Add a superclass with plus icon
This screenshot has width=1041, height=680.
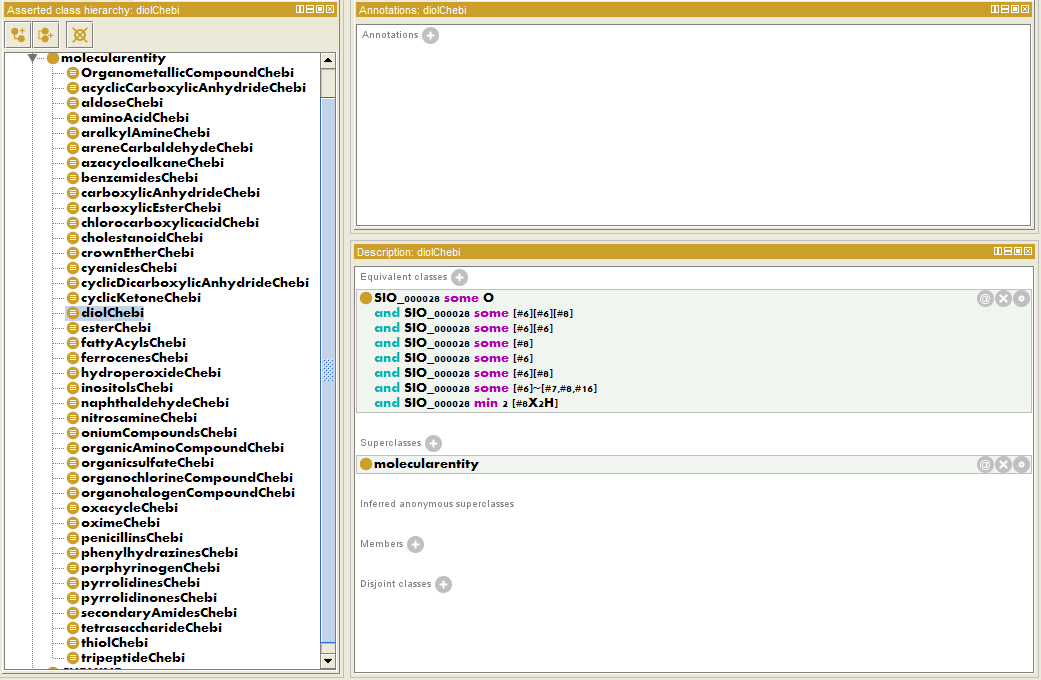[x=434, y=443]
